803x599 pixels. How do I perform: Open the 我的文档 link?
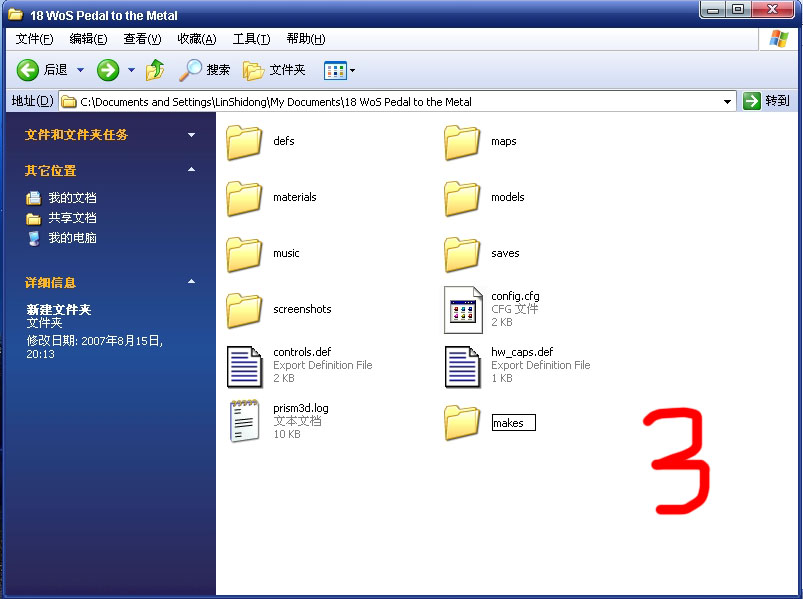click(72, 198)
